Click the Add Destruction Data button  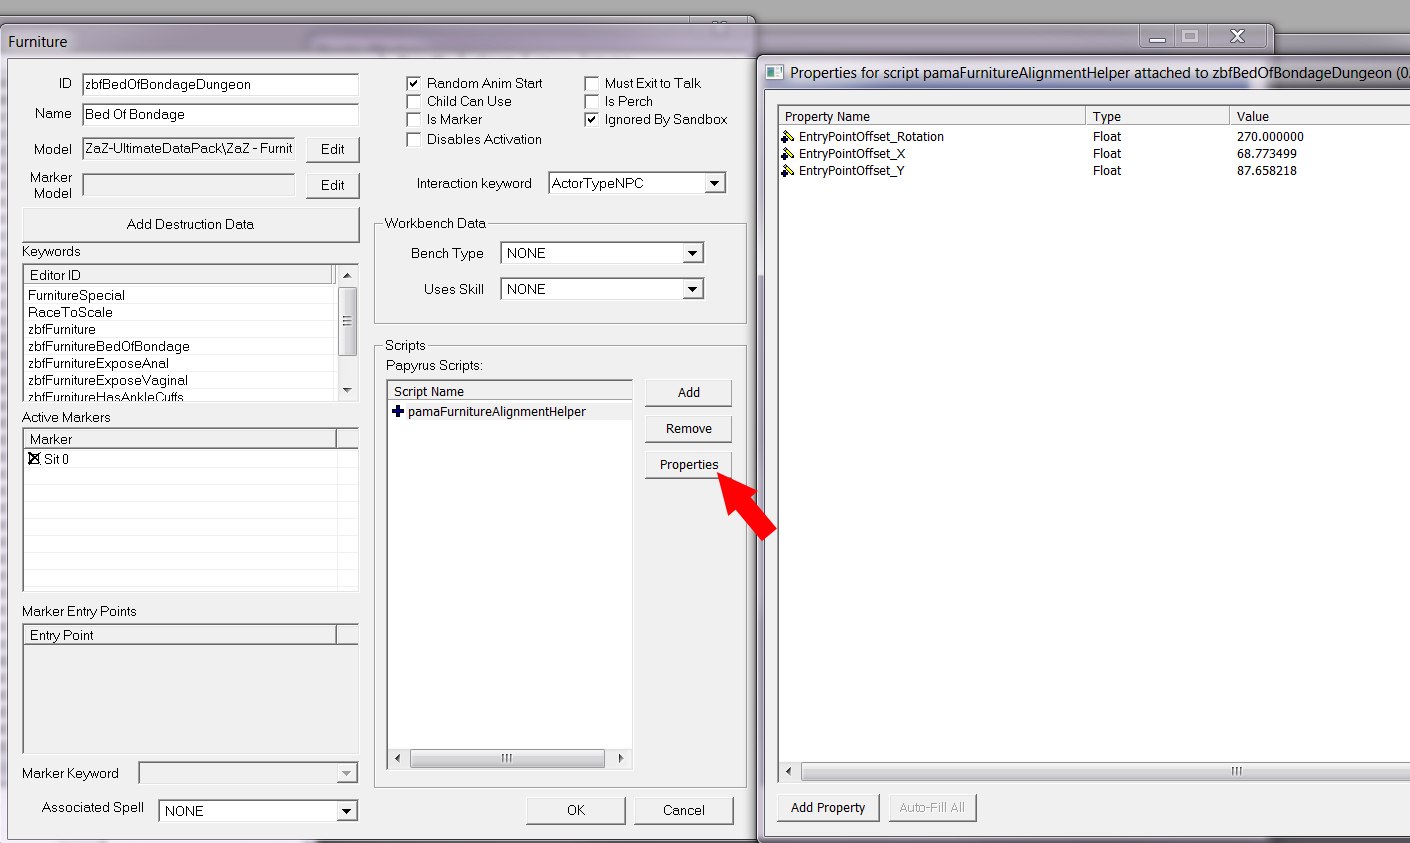click(x=190, y=224)
